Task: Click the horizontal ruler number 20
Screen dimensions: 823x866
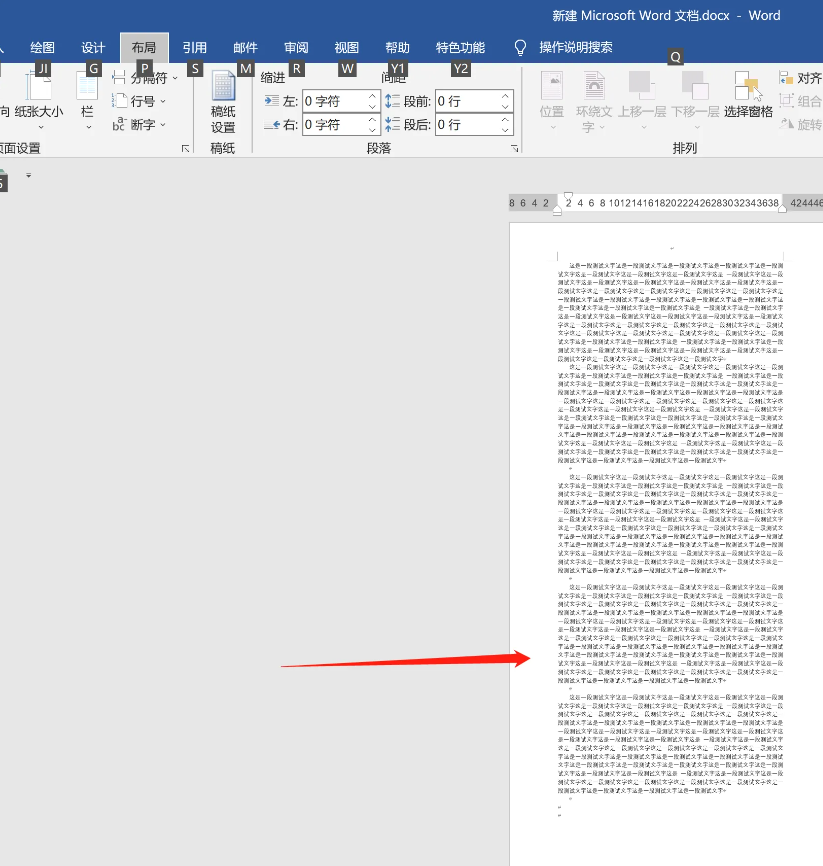Action: pos(671,203)
